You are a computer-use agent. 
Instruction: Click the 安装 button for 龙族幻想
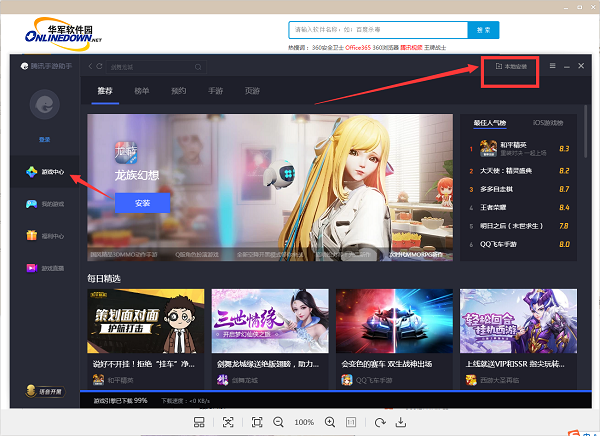pyautogui.click(x=142, y=203)
